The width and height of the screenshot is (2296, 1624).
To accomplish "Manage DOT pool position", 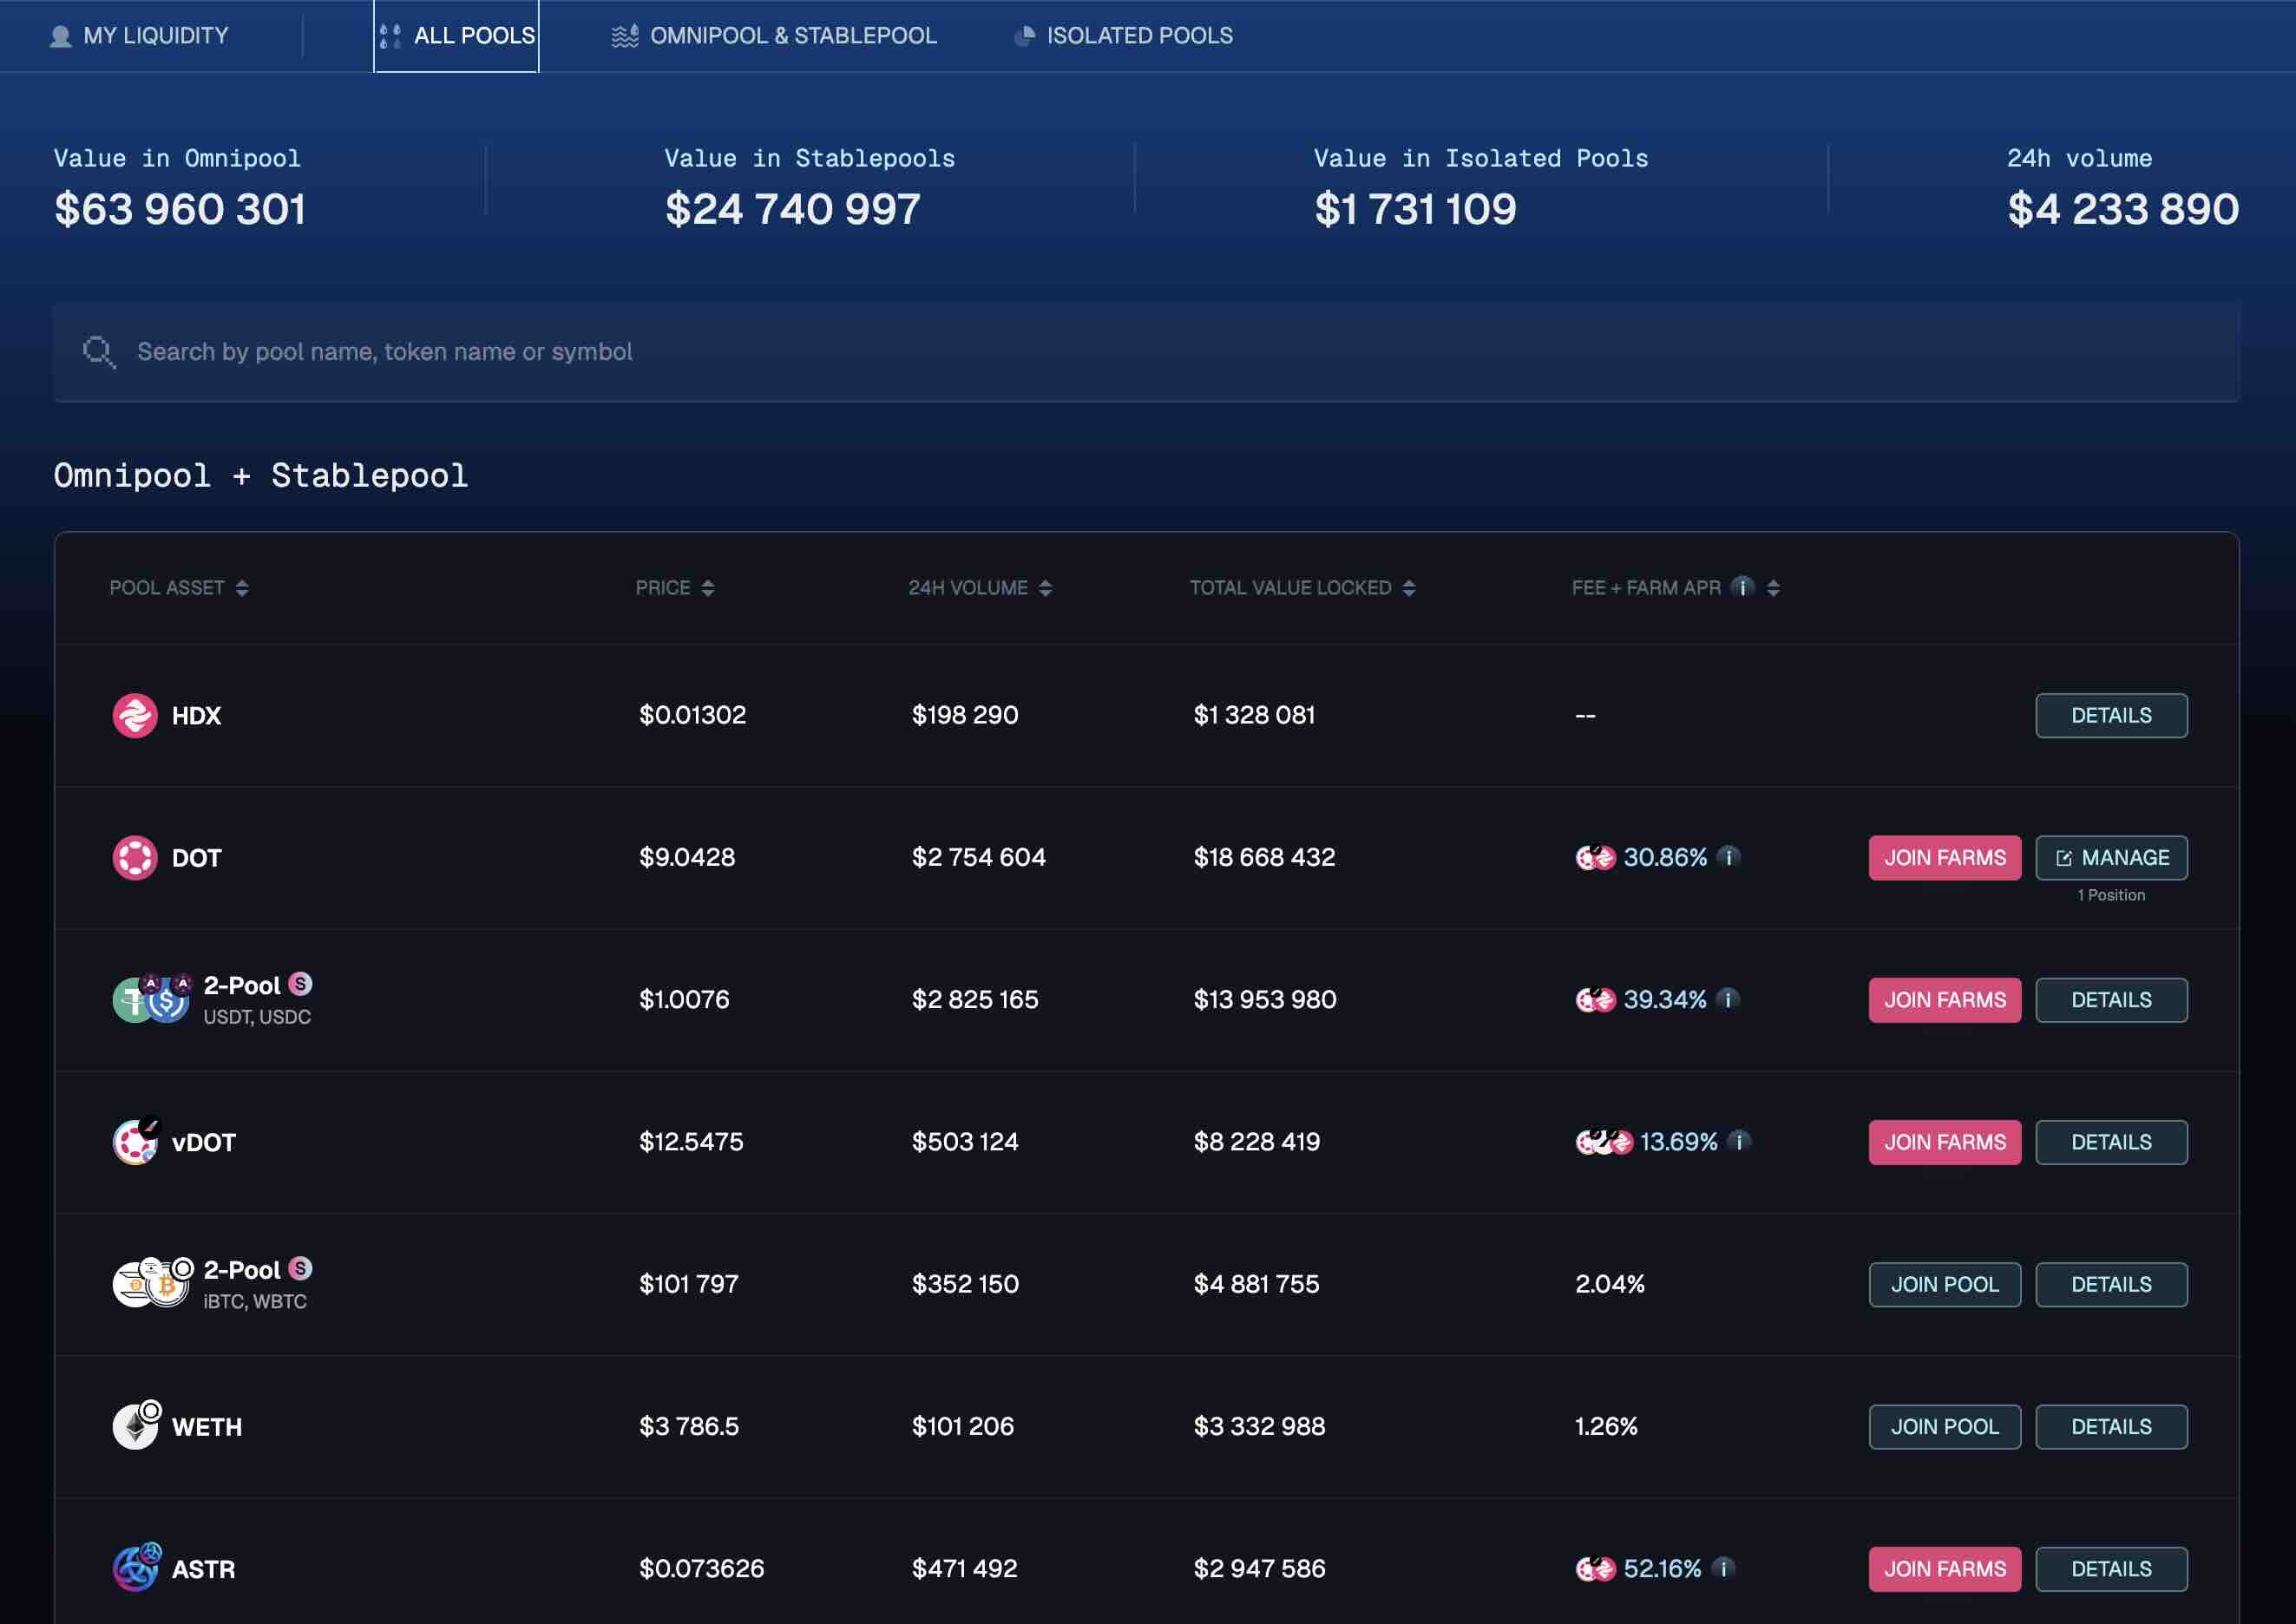I will [x=2111, y=858].
